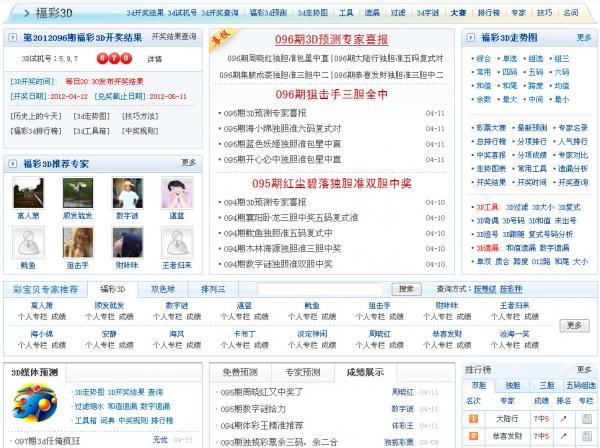Viewport: 600px width, 448px height.
Task: Select 福彩3D expert recommendation tab
Action: click(112, 289)
